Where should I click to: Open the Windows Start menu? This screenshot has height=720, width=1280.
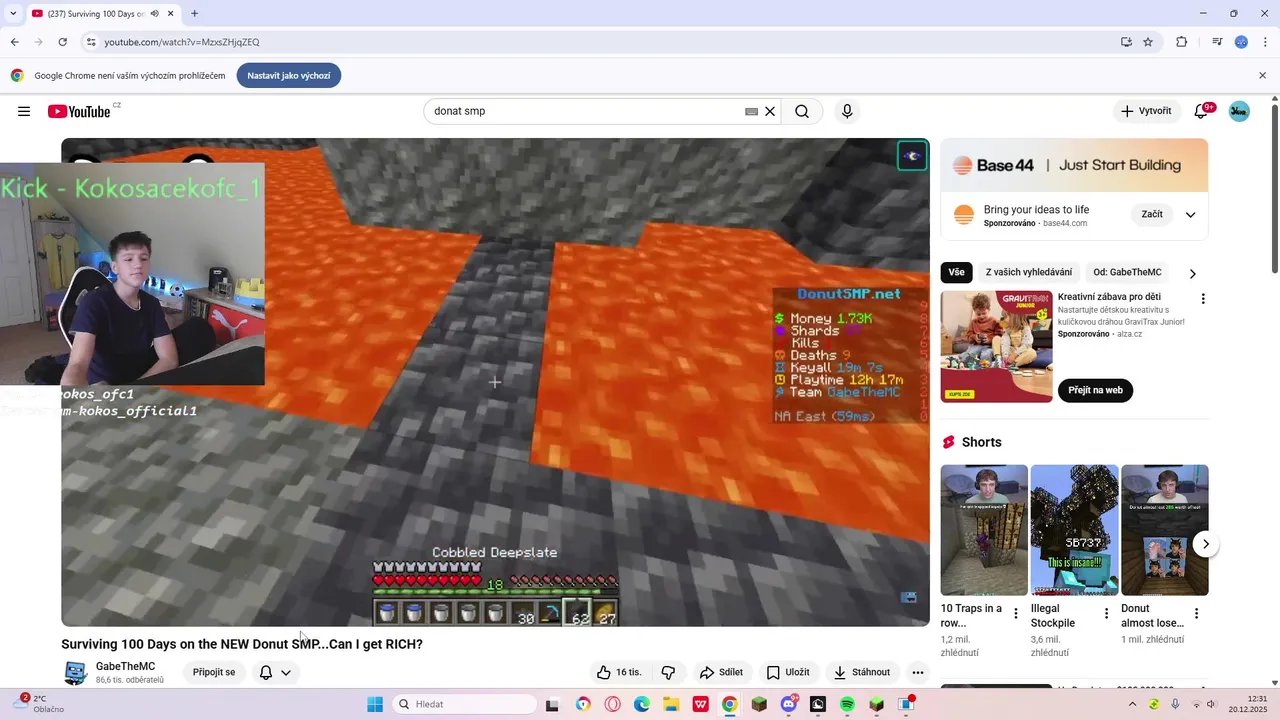click(375, 704)
